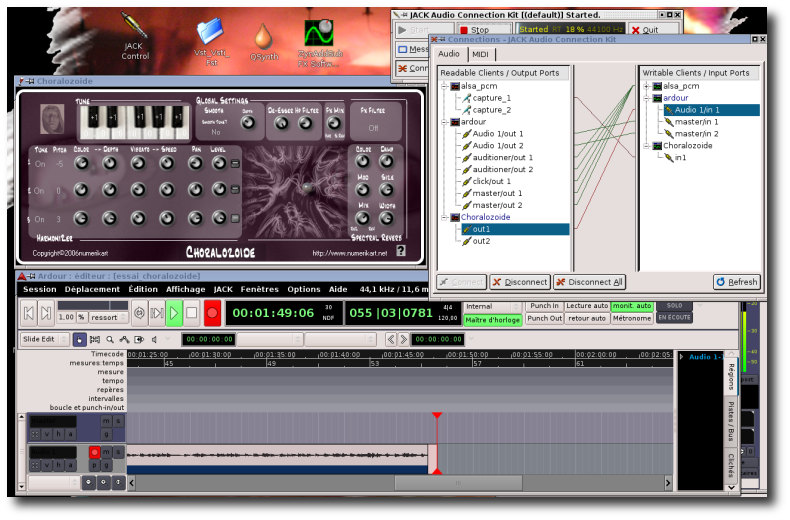This screenshot has width=790, height=520.
Task: Arm record on the Audio 1 track
Action: (94, 452)
